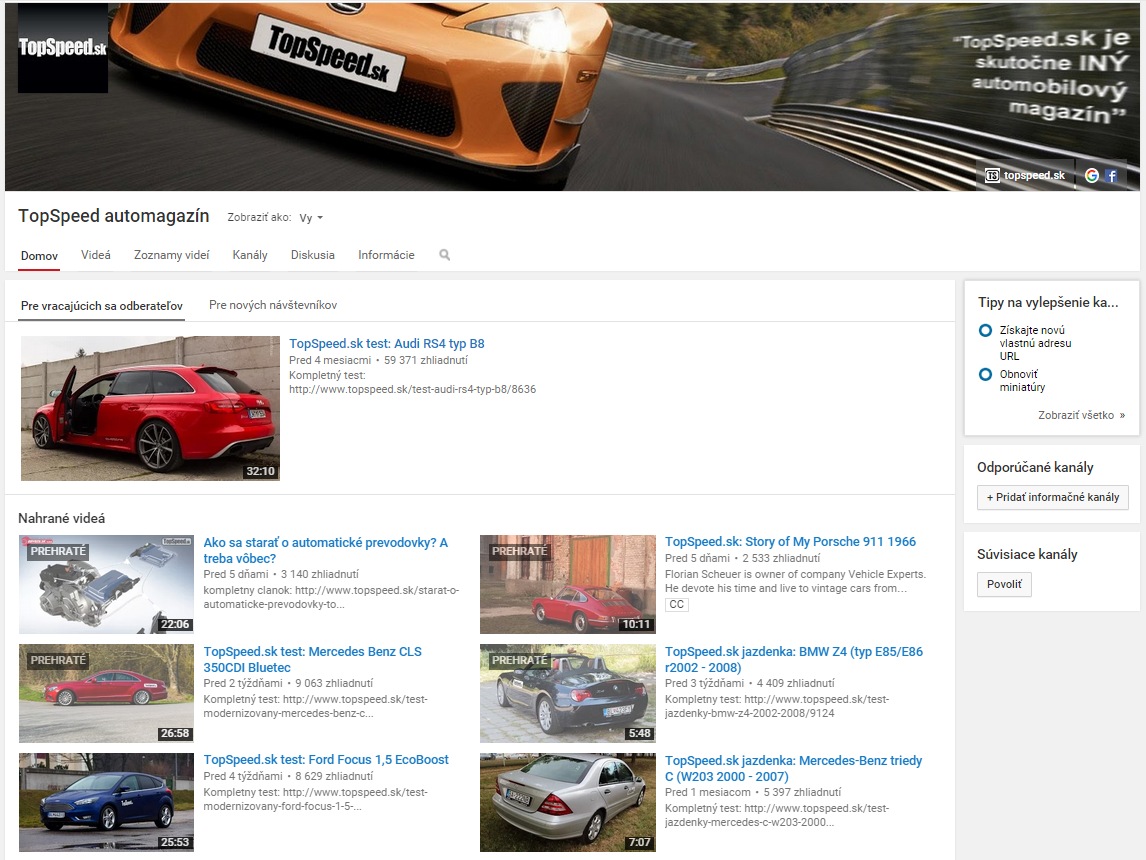Open the Kanály tab
The width and height of the screenshot is (1146, 860).
click(250, 255)
